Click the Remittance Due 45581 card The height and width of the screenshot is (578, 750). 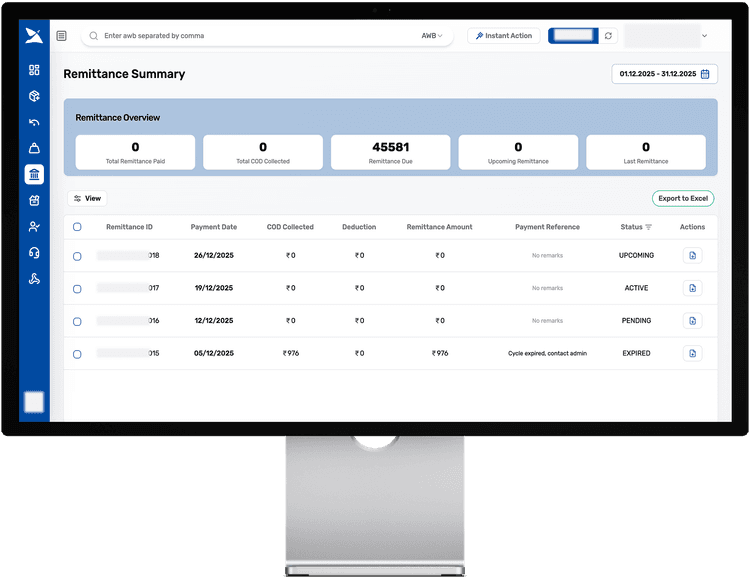coord(391,152)
